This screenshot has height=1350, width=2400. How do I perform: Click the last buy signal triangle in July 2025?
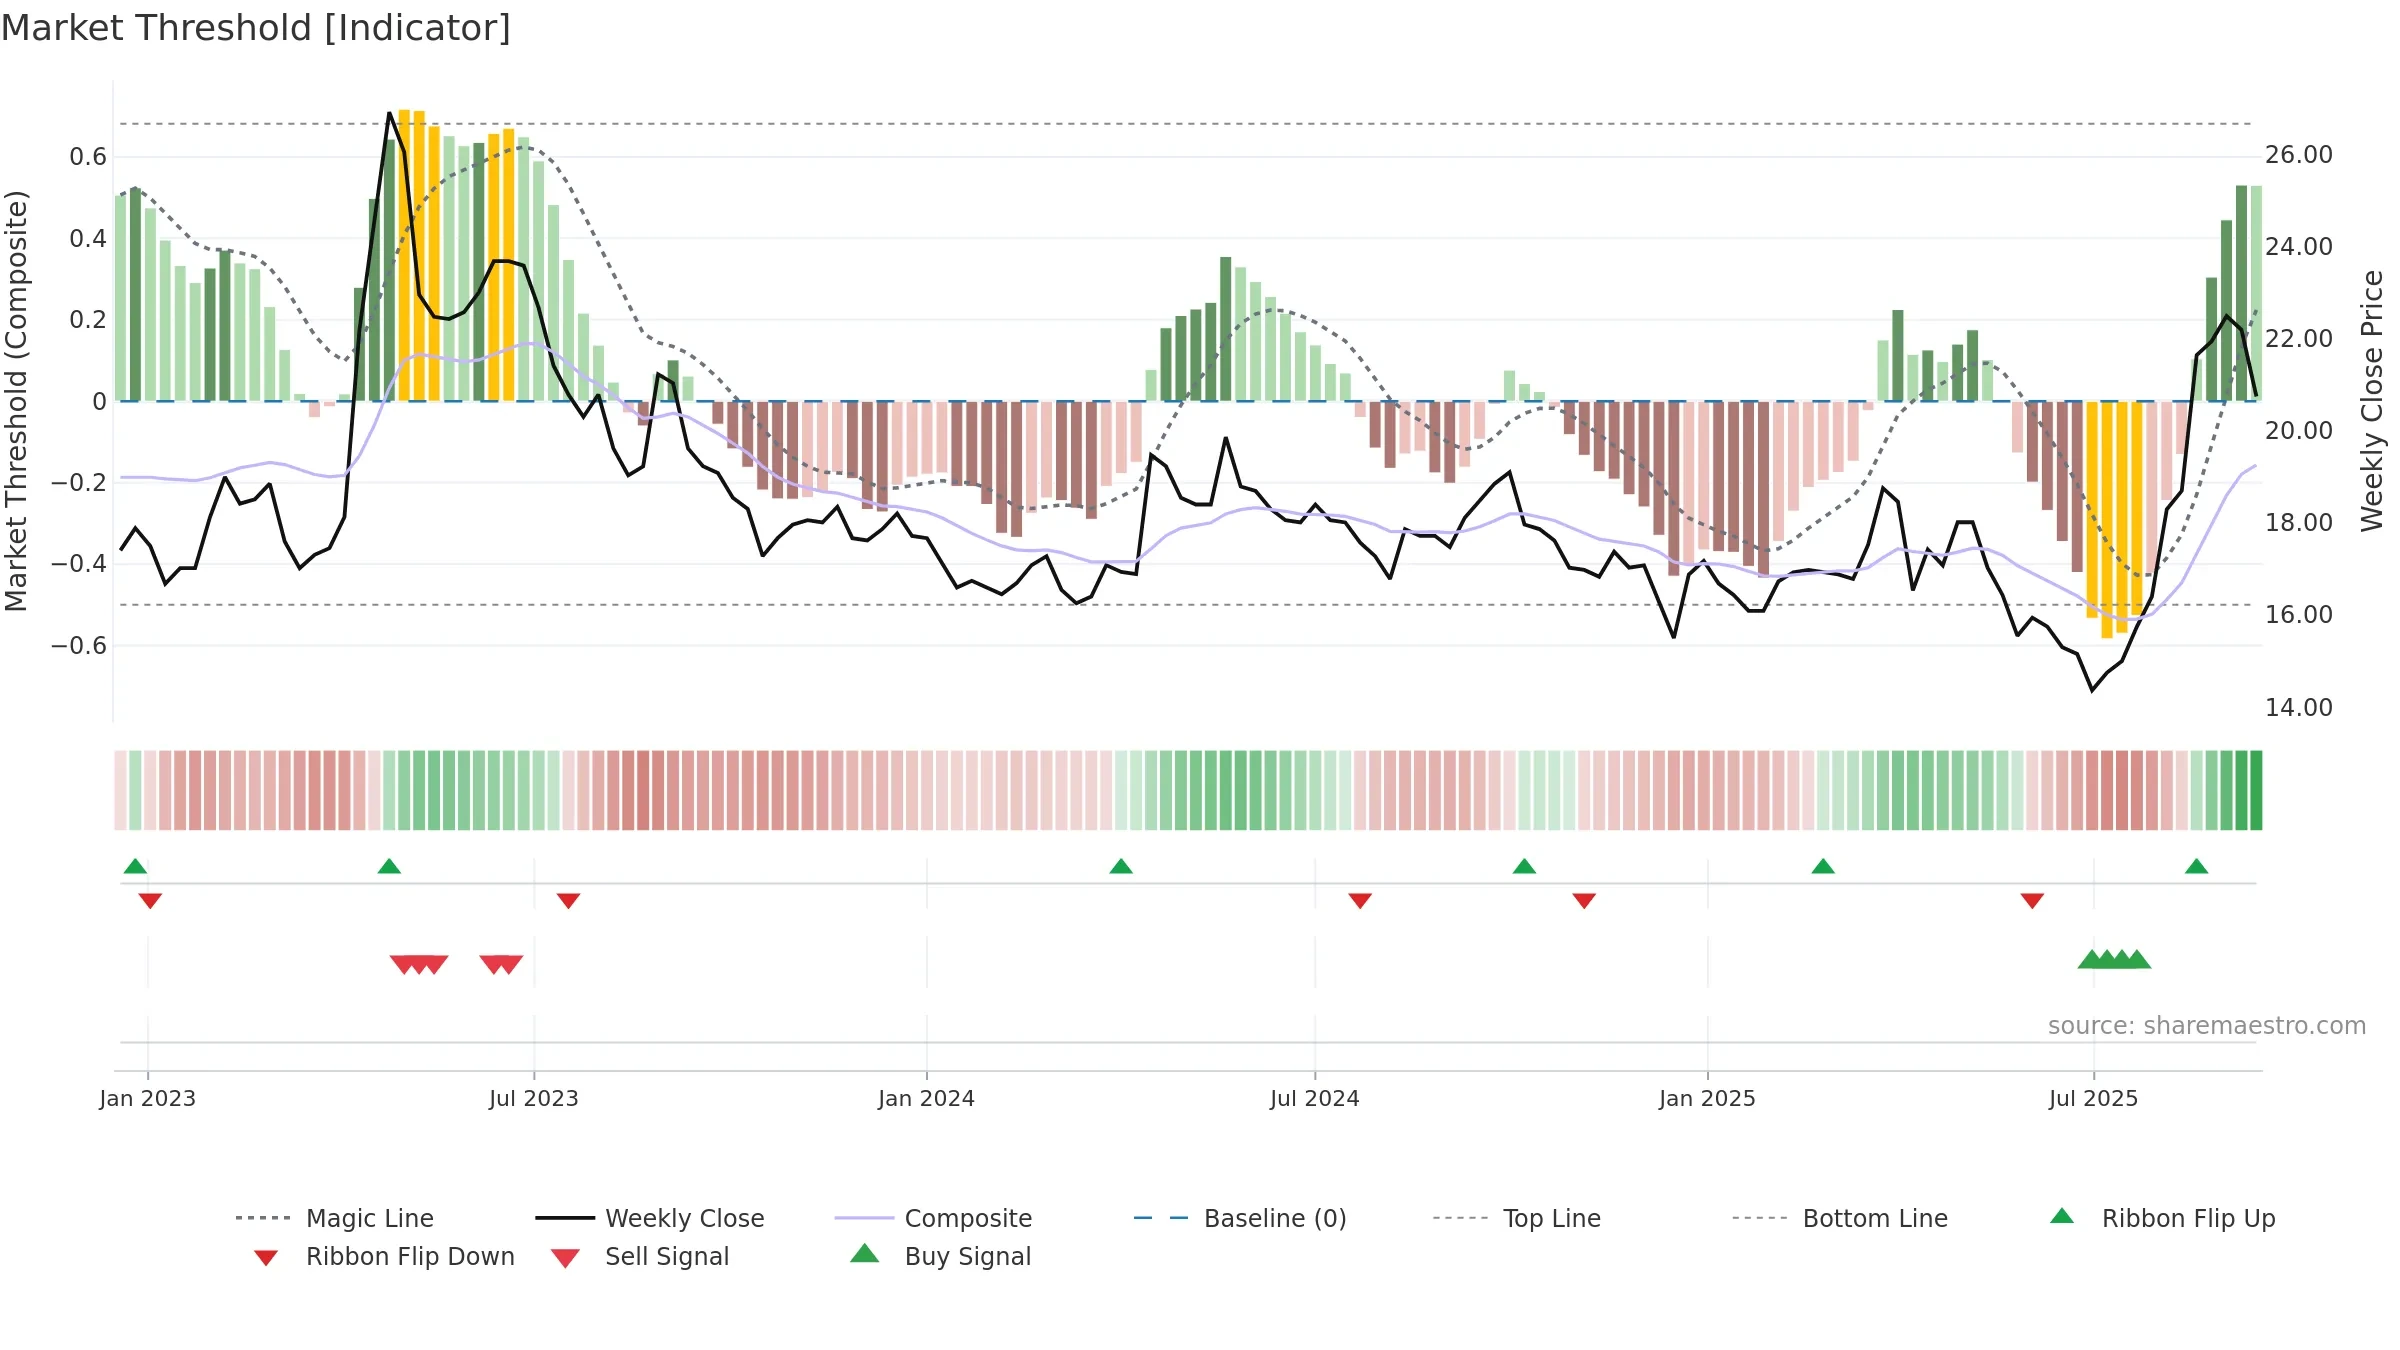tap(2137, 959)
